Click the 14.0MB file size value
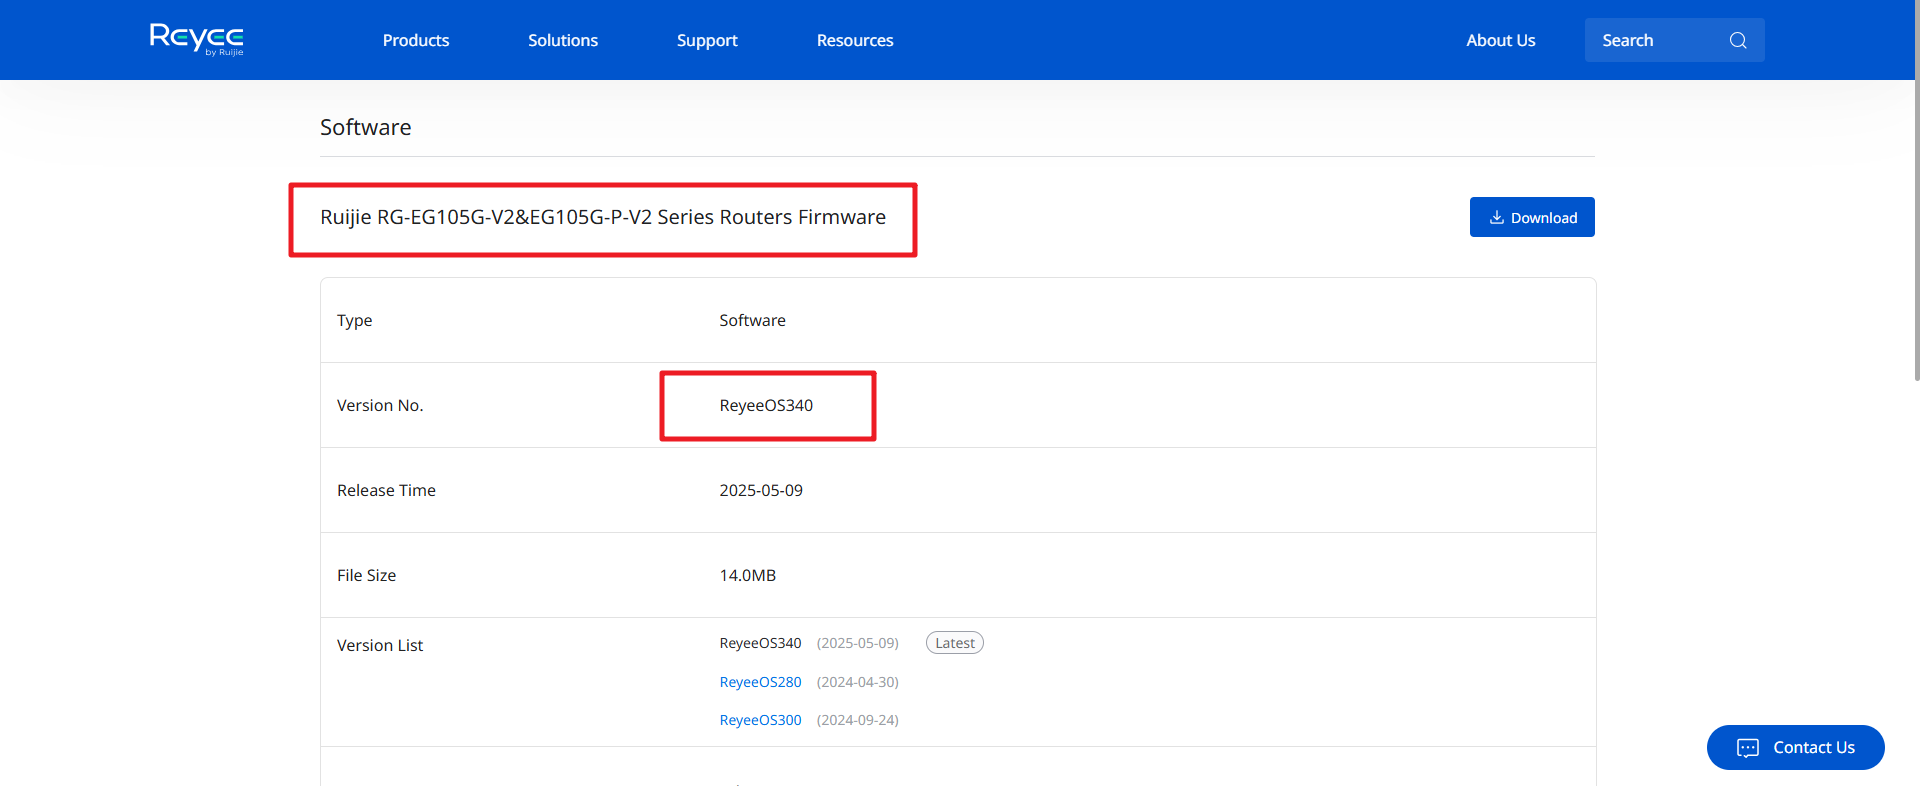 click(747, 575)
